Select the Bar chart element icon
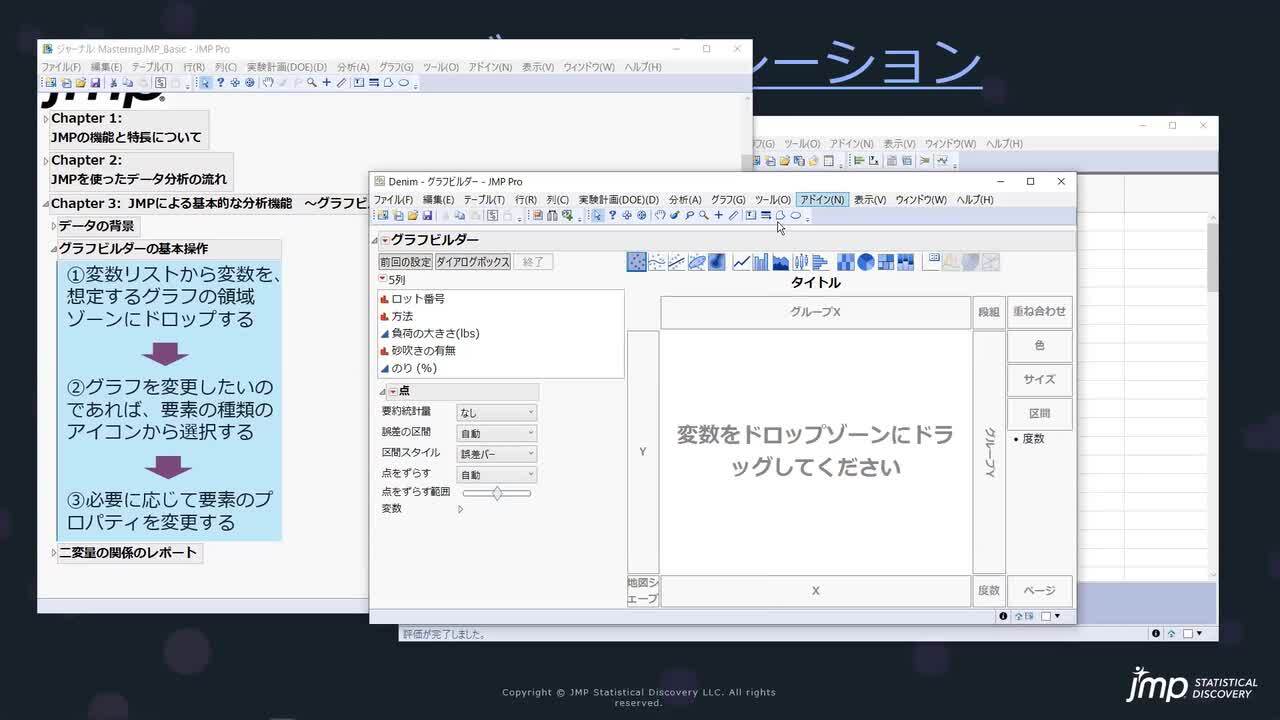The height and width of the screenshot is (720, 1280). [x=760, y=262]
